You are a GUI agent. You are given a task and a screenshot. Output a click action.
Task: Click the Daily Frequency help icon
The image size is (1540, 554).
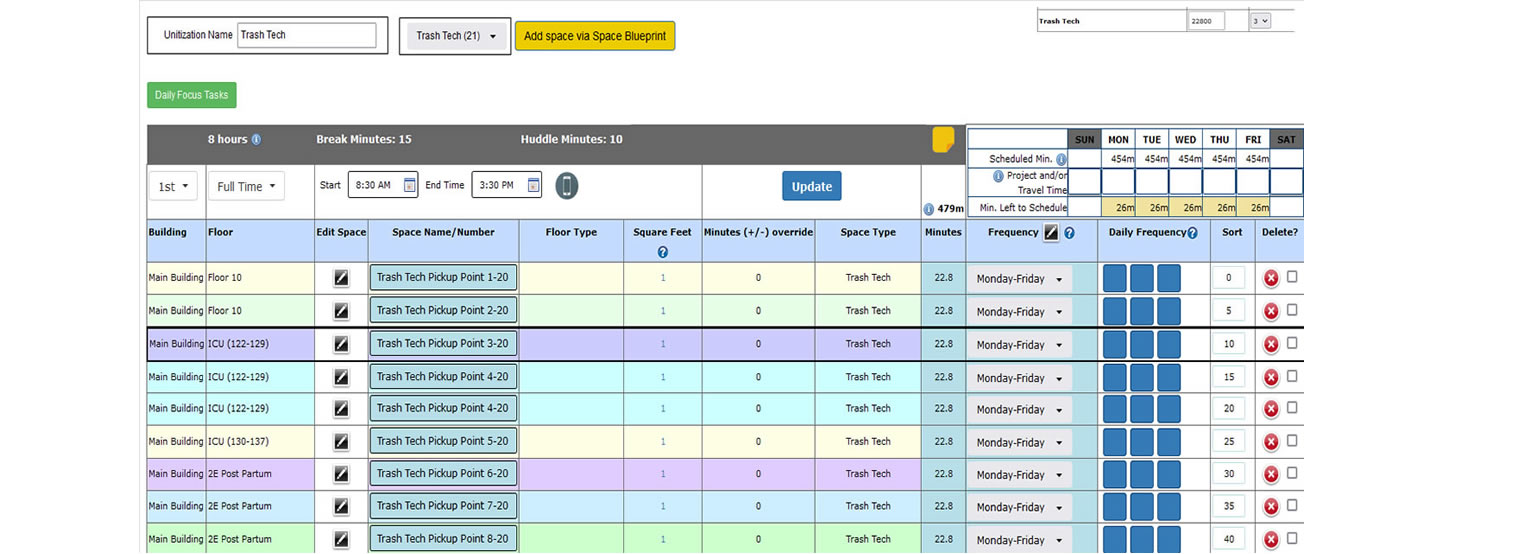1192,233
